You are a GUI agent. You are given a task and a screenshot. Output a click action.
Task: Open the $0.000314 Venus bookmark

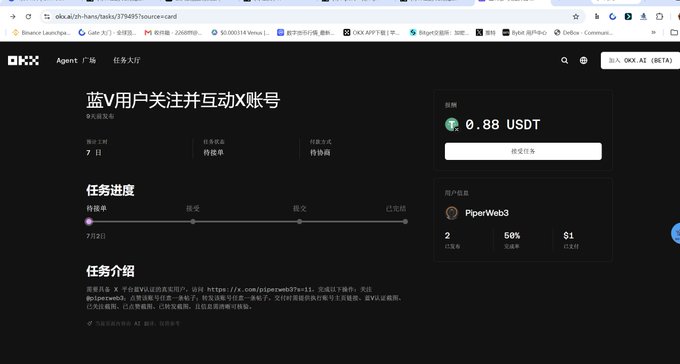(x=240, y=33)
